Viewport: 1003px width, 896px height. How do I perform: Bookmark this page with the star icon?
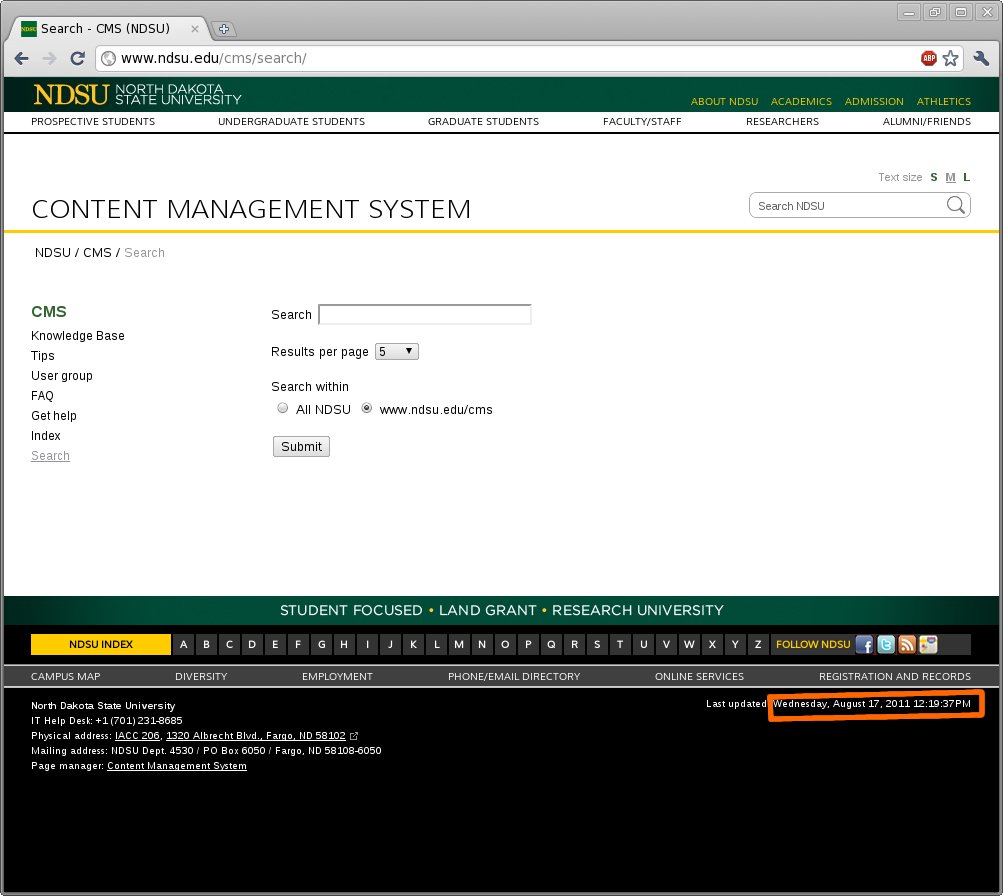click(950, 58)
